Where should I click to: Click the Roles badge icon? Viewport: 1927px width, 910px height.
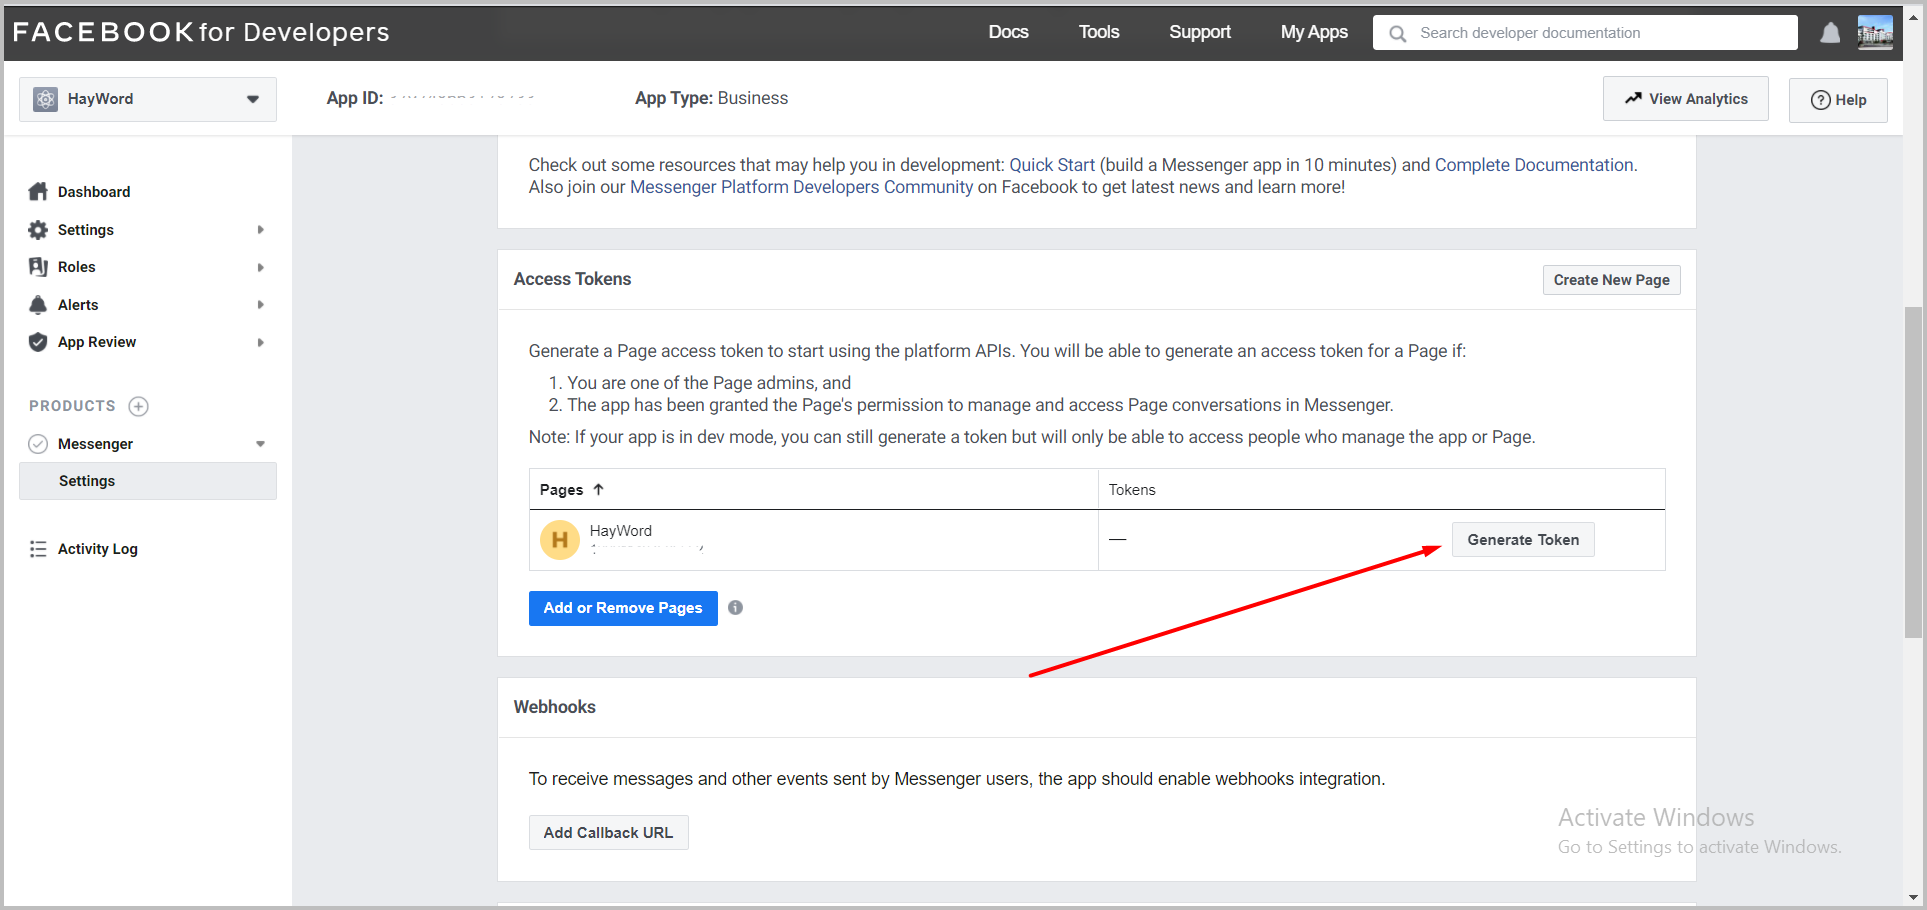coord(38,267)
